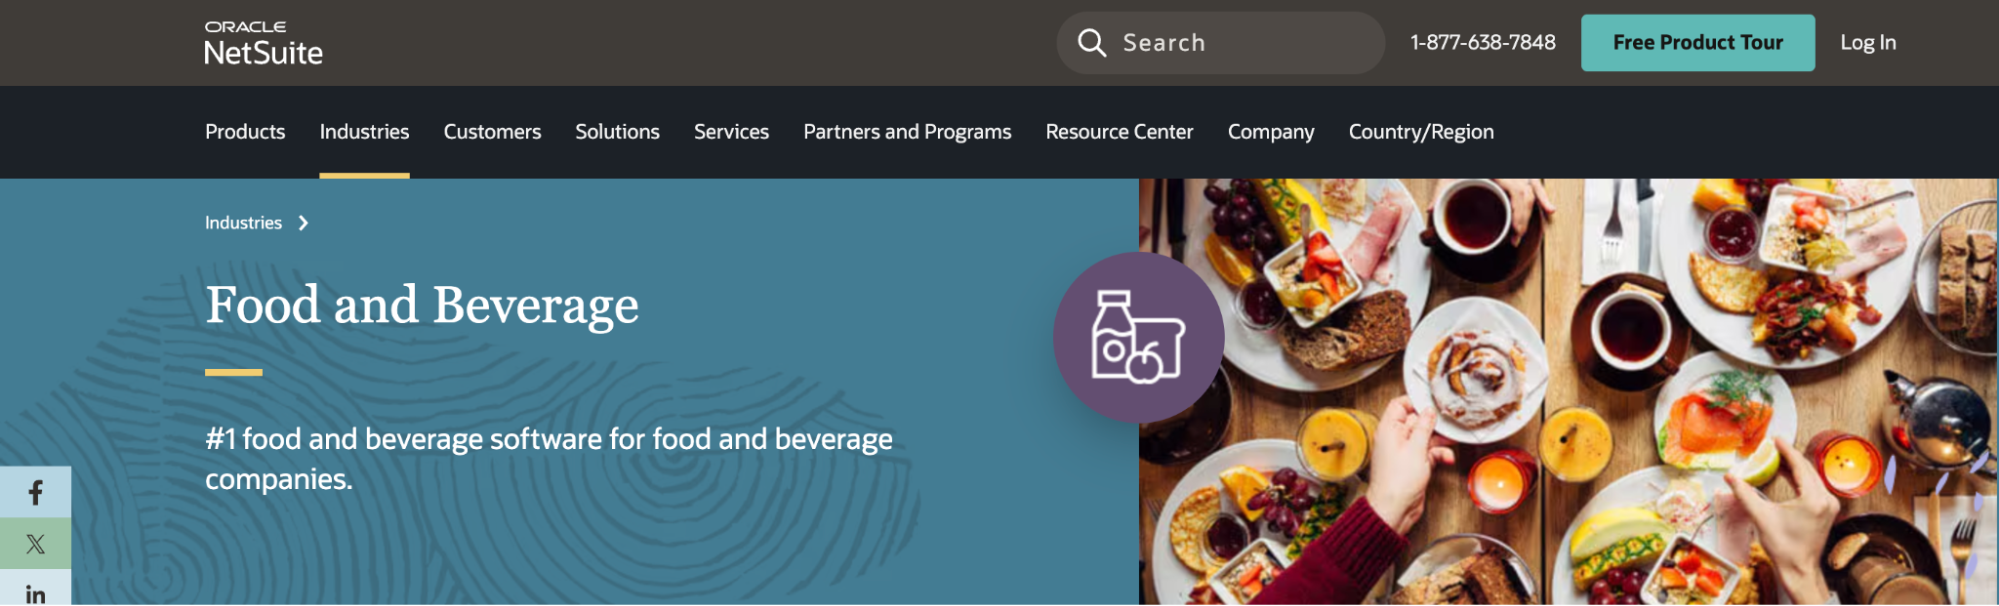Click the magnifying glass search icon
The width and height of the screenshot is (1999, 606).
tap(1092, 42)
